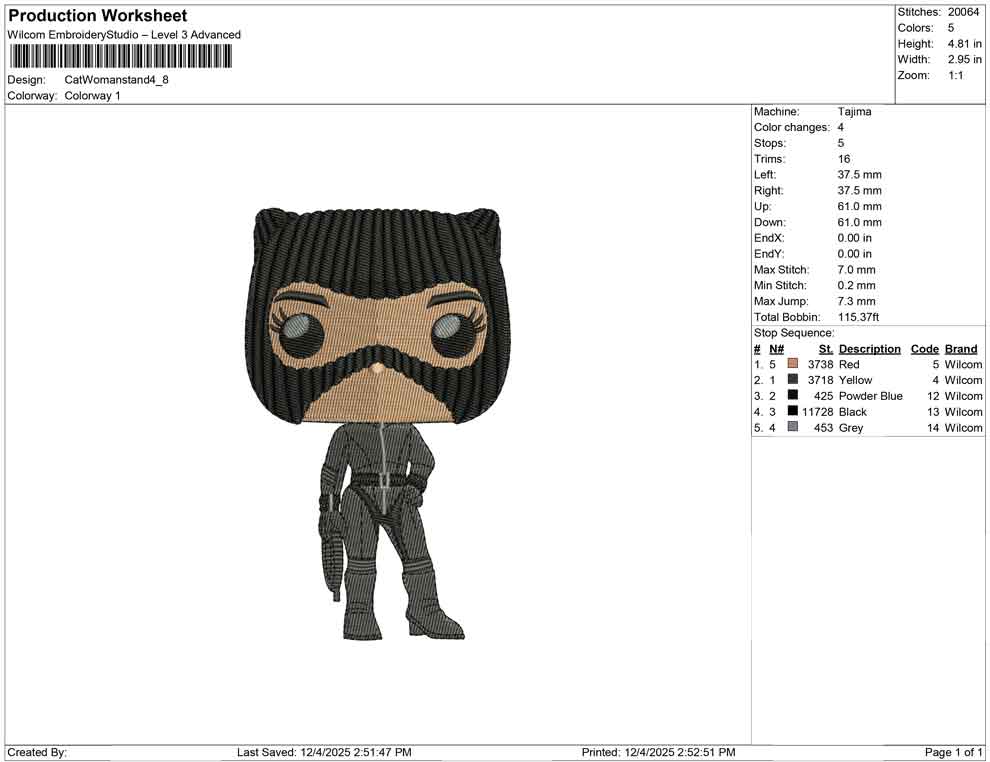
Task: Click the Stitches value '20064'
Action: pos(963,12)
